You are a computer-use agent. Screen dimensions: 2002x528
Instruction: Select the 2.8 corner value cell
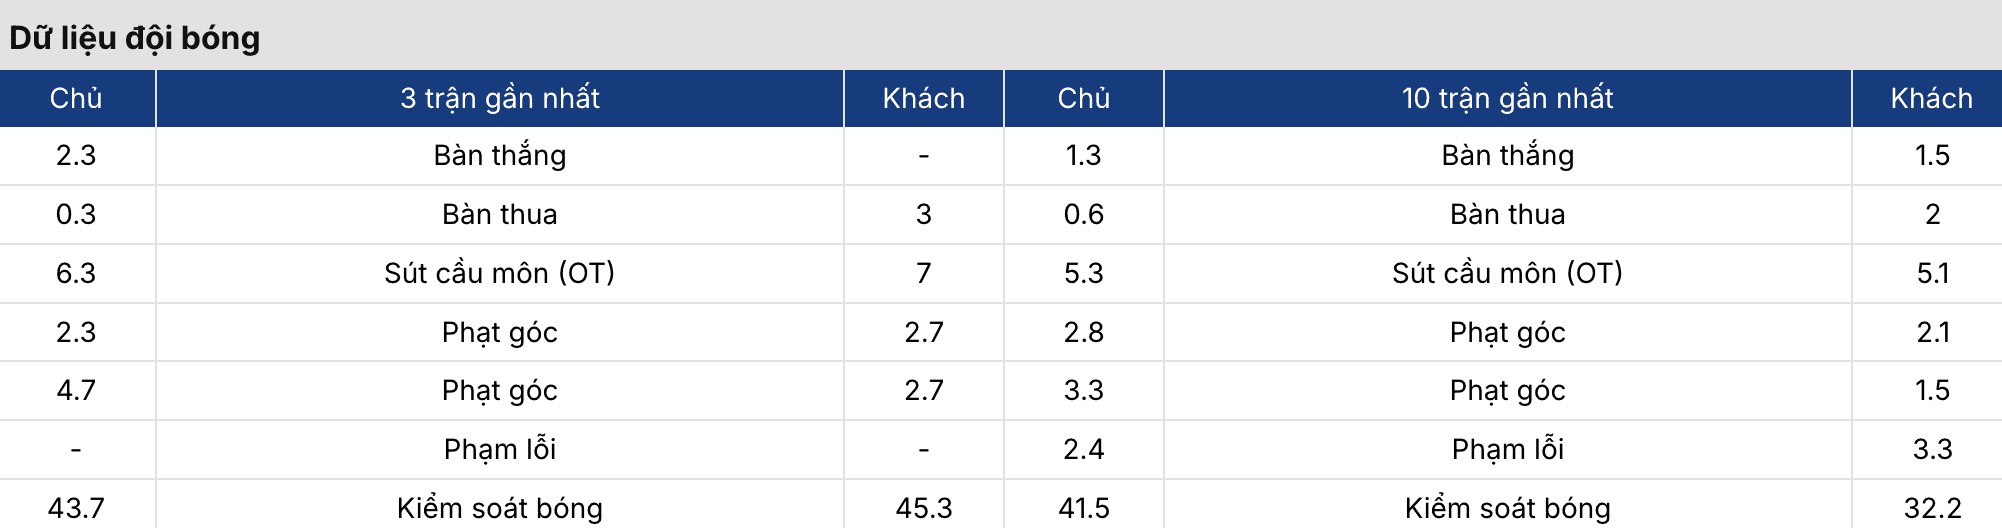pos(1083,332)
